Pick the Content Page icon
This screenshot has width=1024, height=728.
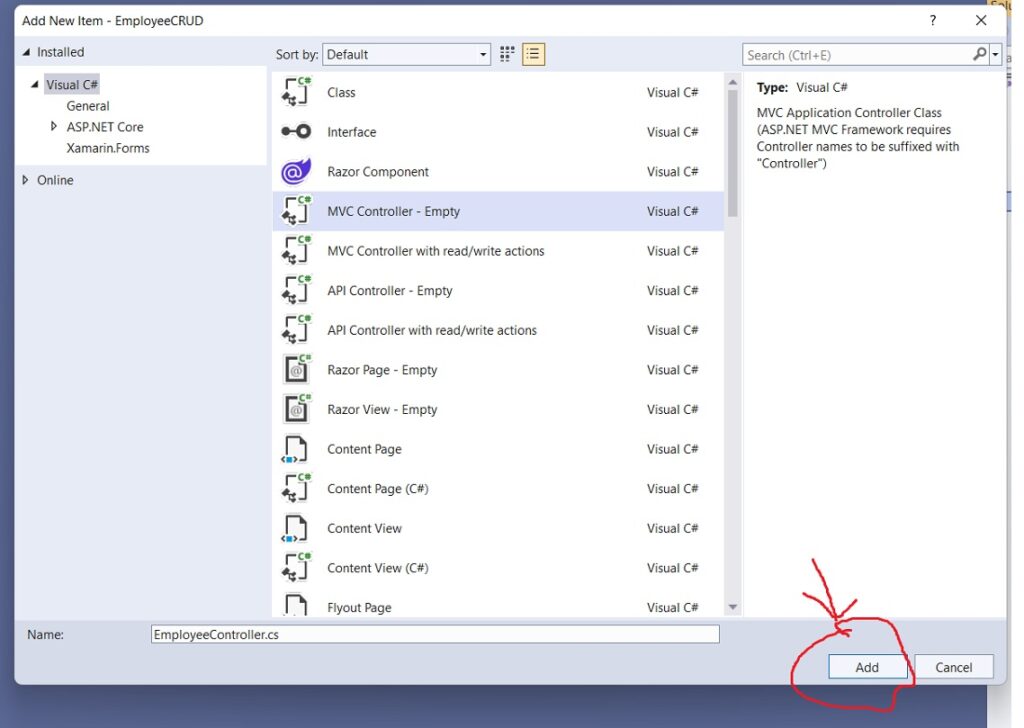pos(296,449)
